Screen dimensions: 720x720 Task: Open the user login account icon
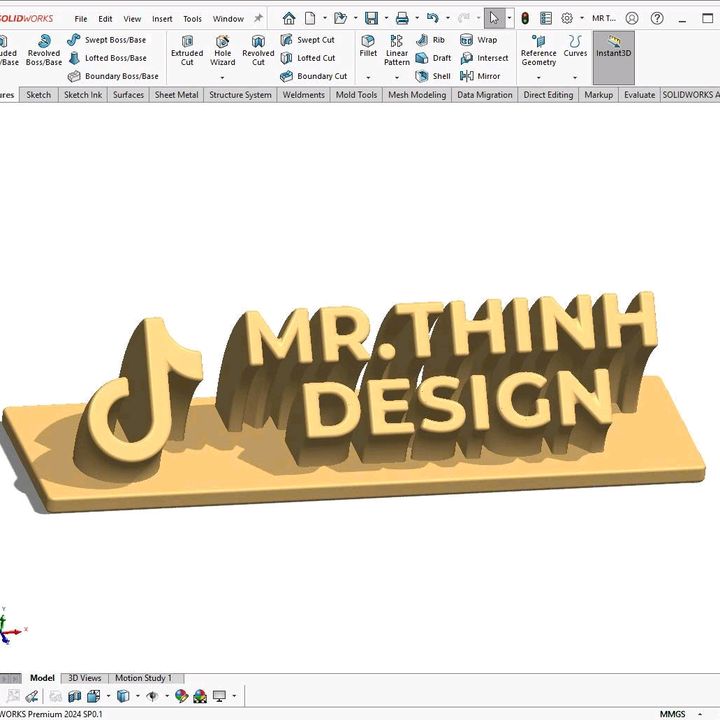click(x=632, y=18)
